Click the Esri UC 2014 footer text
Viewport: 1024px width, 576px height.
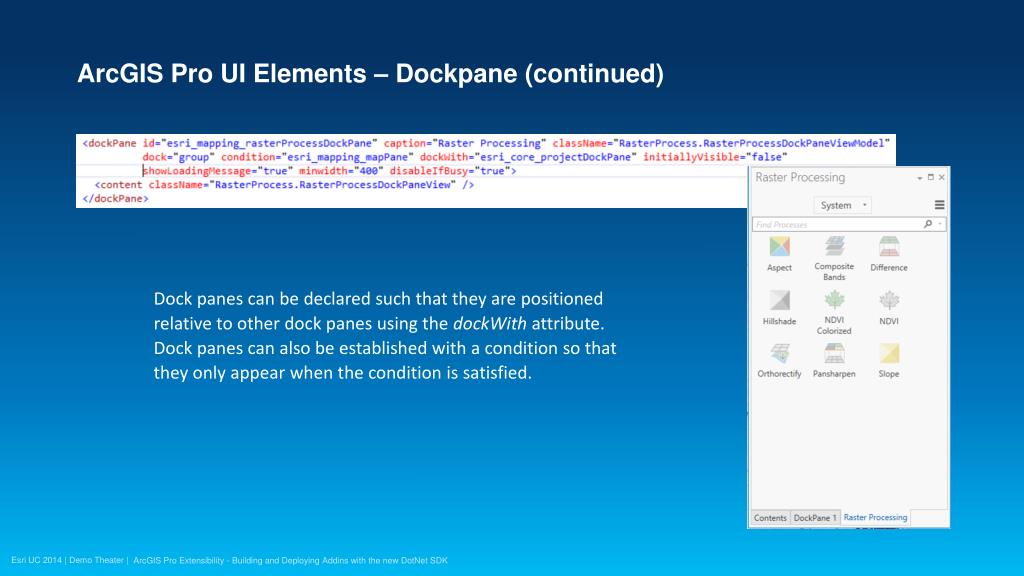[x=35, y=560]
